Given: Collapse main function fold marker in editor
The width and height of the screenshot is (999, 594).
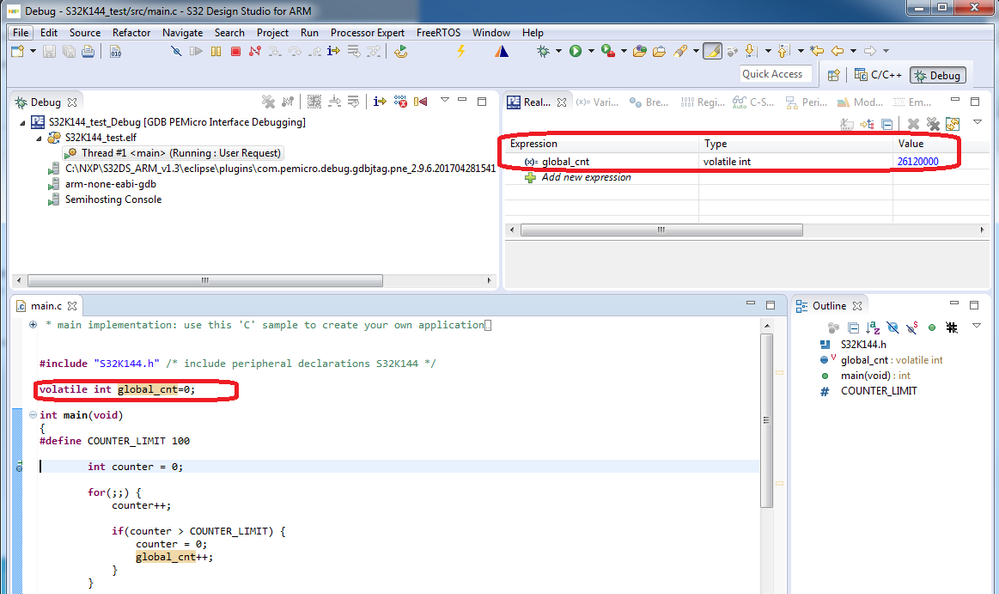Looking at the screenshot, I should (x=32, y=415).
